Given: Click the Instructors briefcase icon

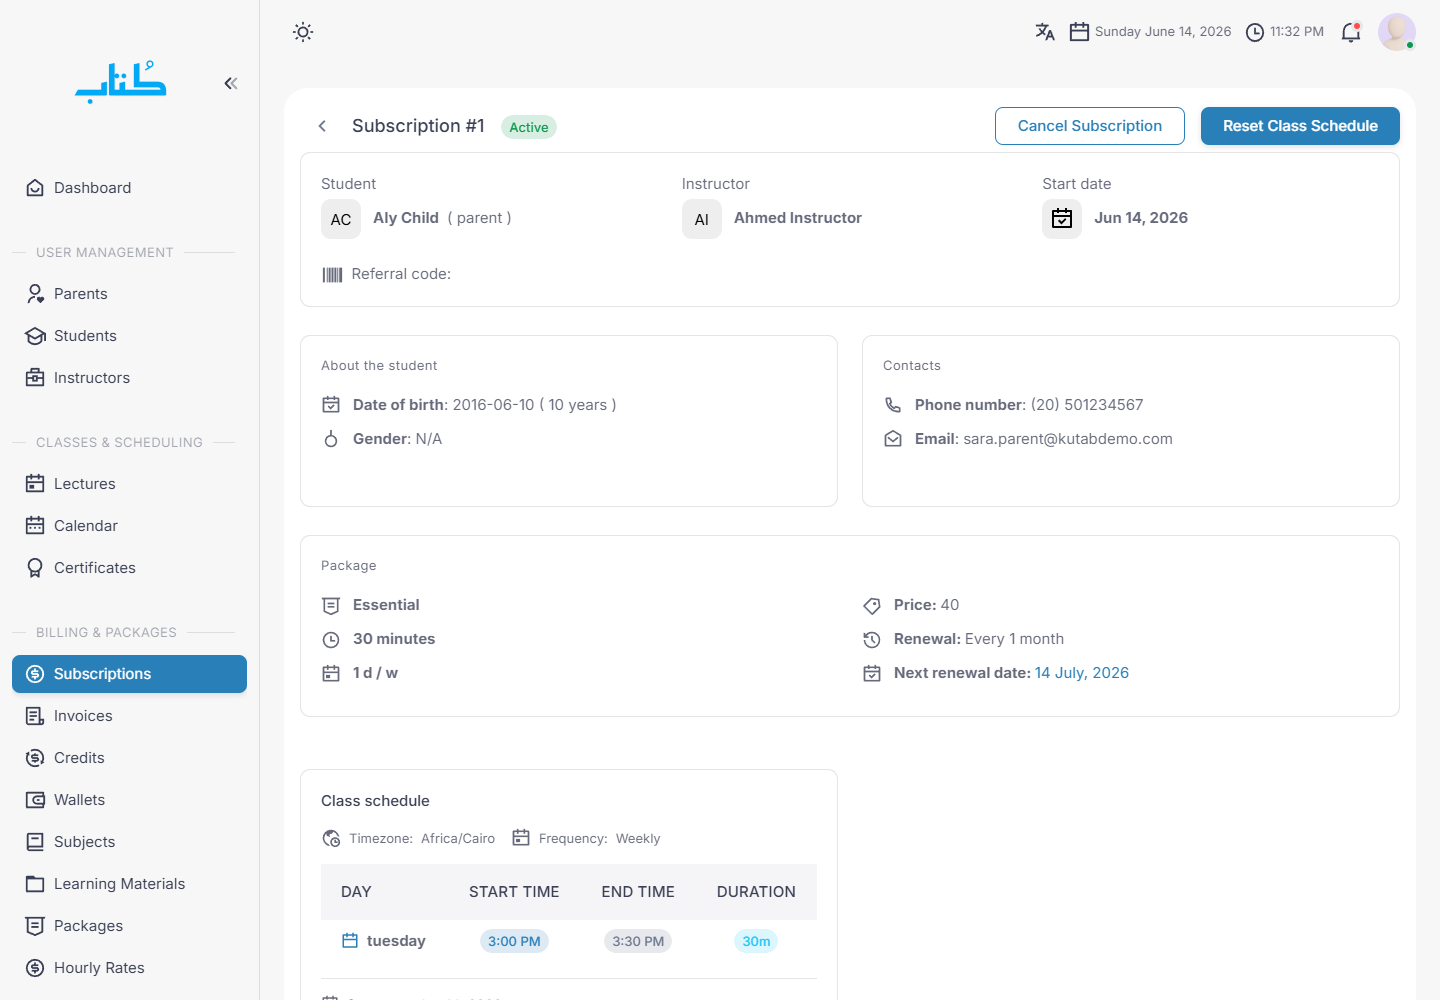Looking at the screenshot, I should tap(35, 378).
